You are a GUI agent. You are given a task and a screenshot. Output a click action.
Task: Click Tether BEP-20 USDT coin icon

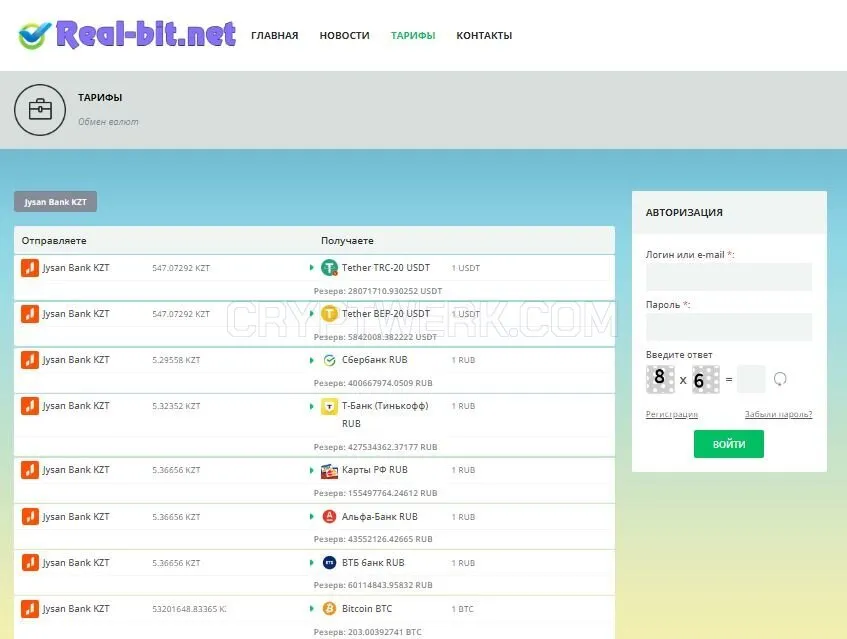(x=329, y=313)
